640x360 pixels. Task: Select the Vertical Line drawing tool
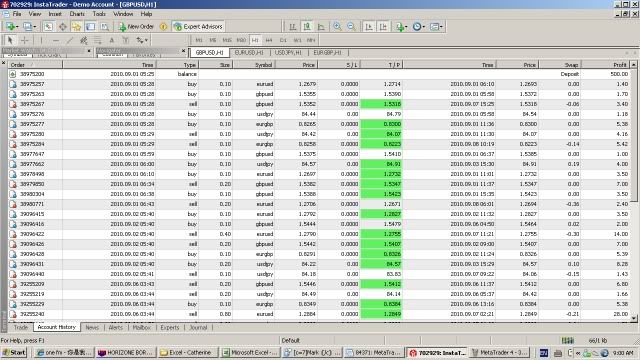(41, 40)
